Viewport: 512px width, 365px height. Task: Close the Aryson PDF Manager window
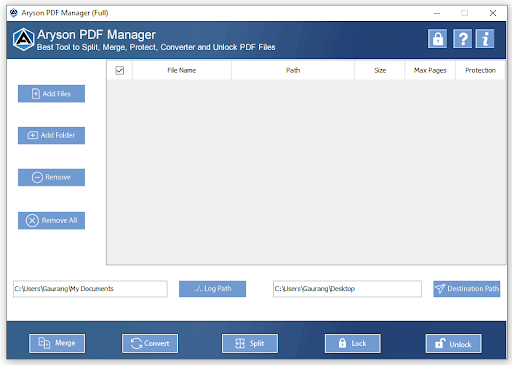click(x=493, y=13)
